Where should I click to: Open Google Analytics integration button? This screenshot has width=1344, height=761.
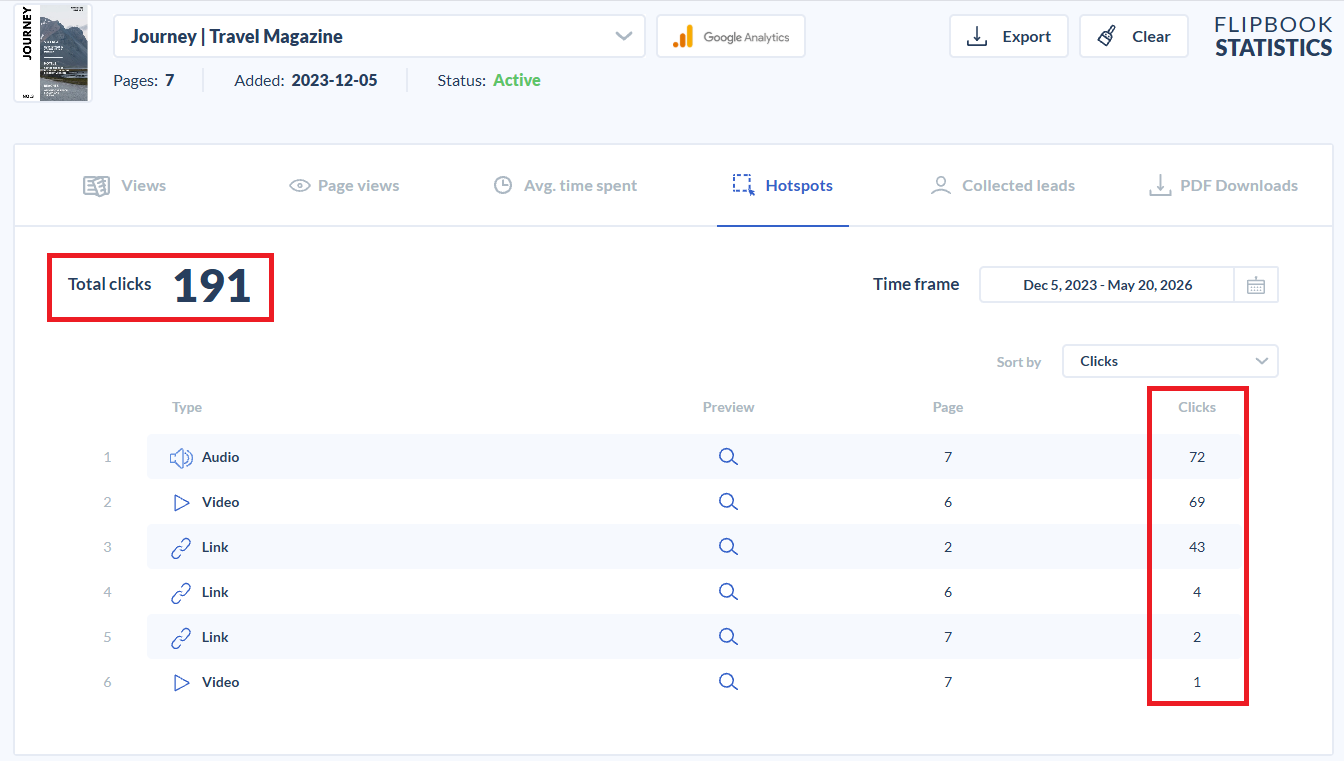tap(731, 36)
